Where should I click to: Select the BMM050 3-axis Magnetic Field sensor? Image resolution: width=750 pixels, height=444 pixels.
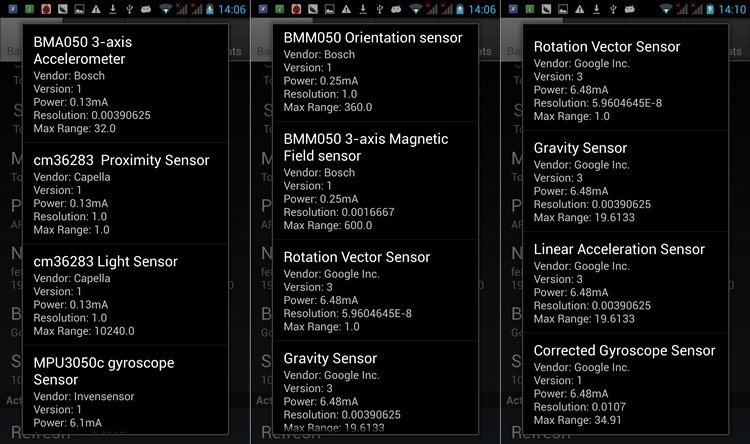[373, 180]
